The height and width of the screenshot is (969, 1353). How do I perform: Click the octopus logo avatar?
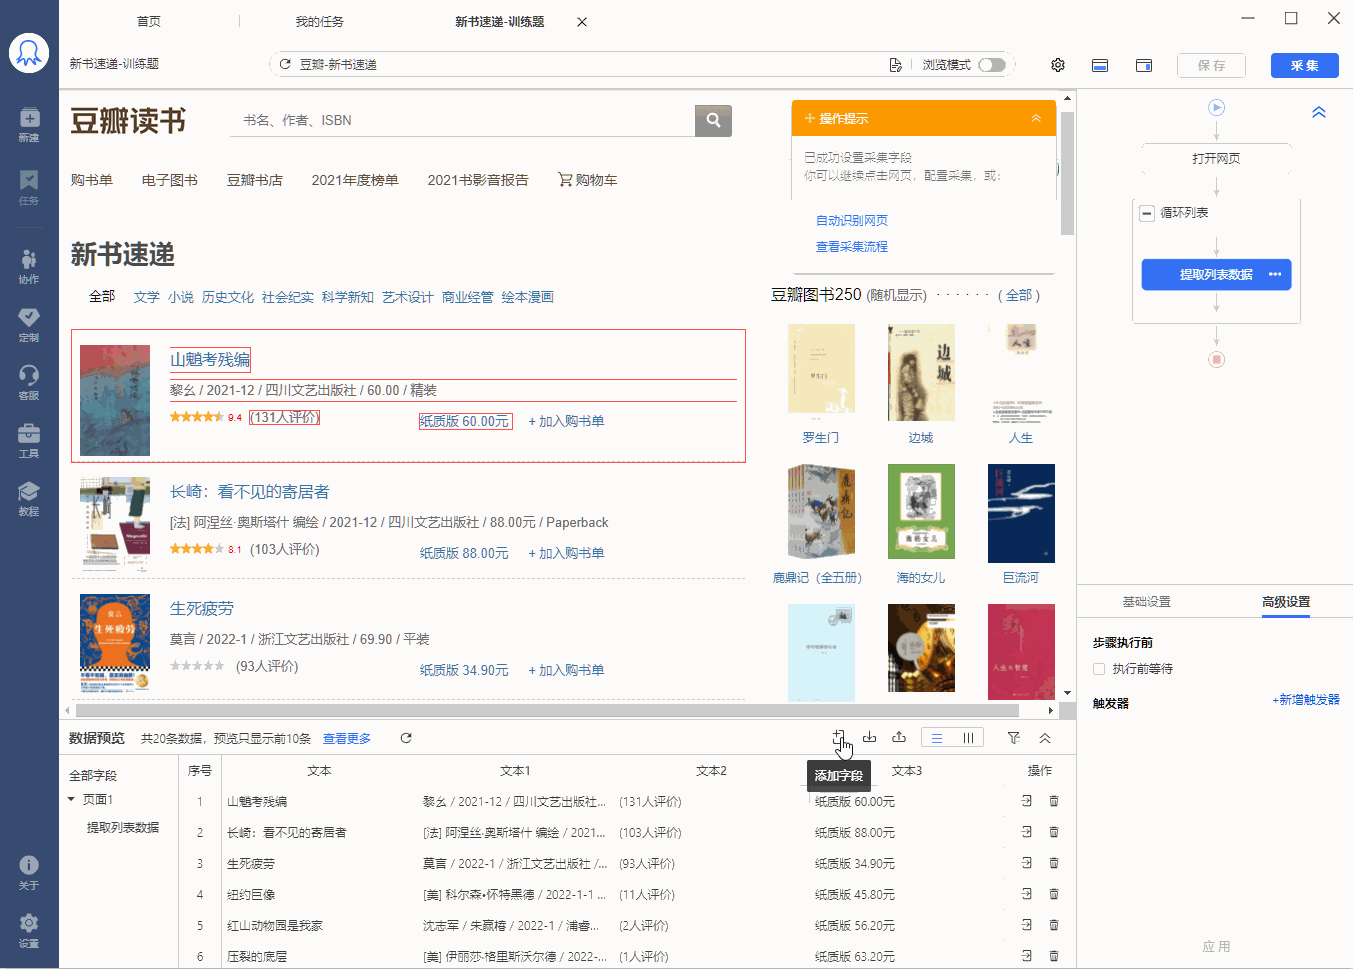click(x=29, y=53)
